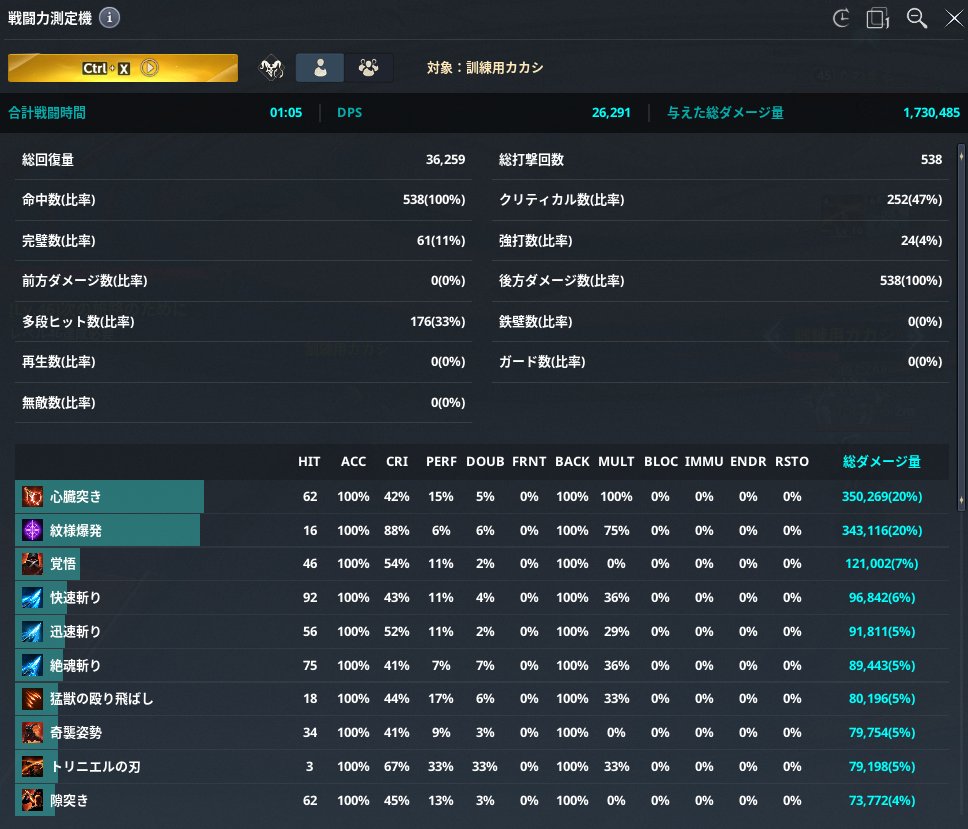Image resolution: width=968 pixels, height=829 pixels.
Task: Click the play icon on the yellow button
Action: pos(149,68)
